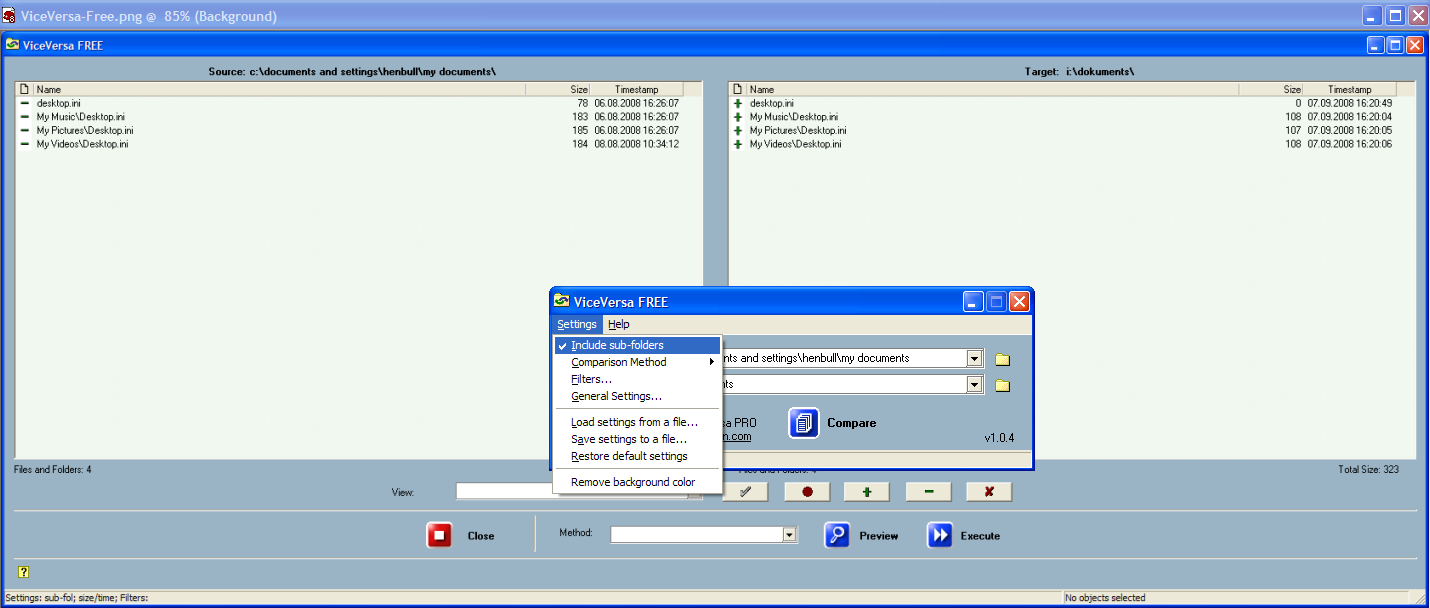1430x608 pixels.
Task: Click the Execute button label
Action: pyautogui.click(x=980, y=536)
